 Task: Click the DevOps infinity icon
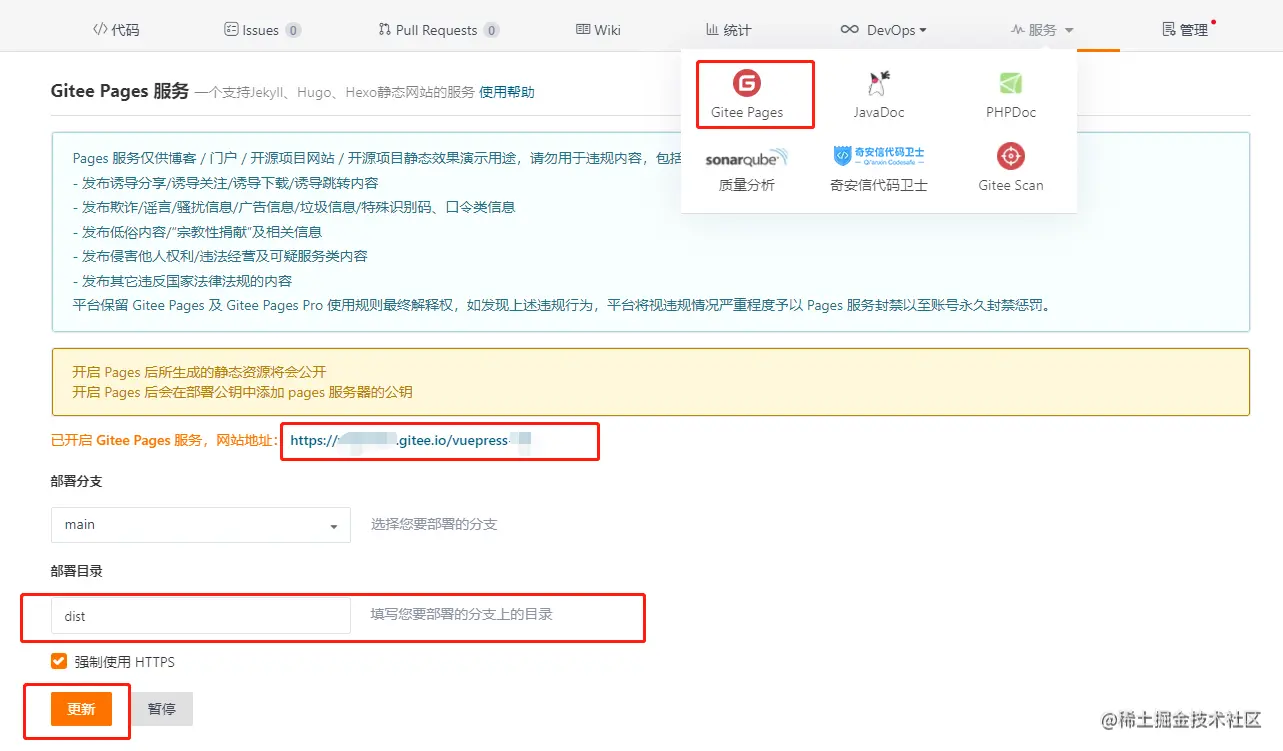(850, 30)
